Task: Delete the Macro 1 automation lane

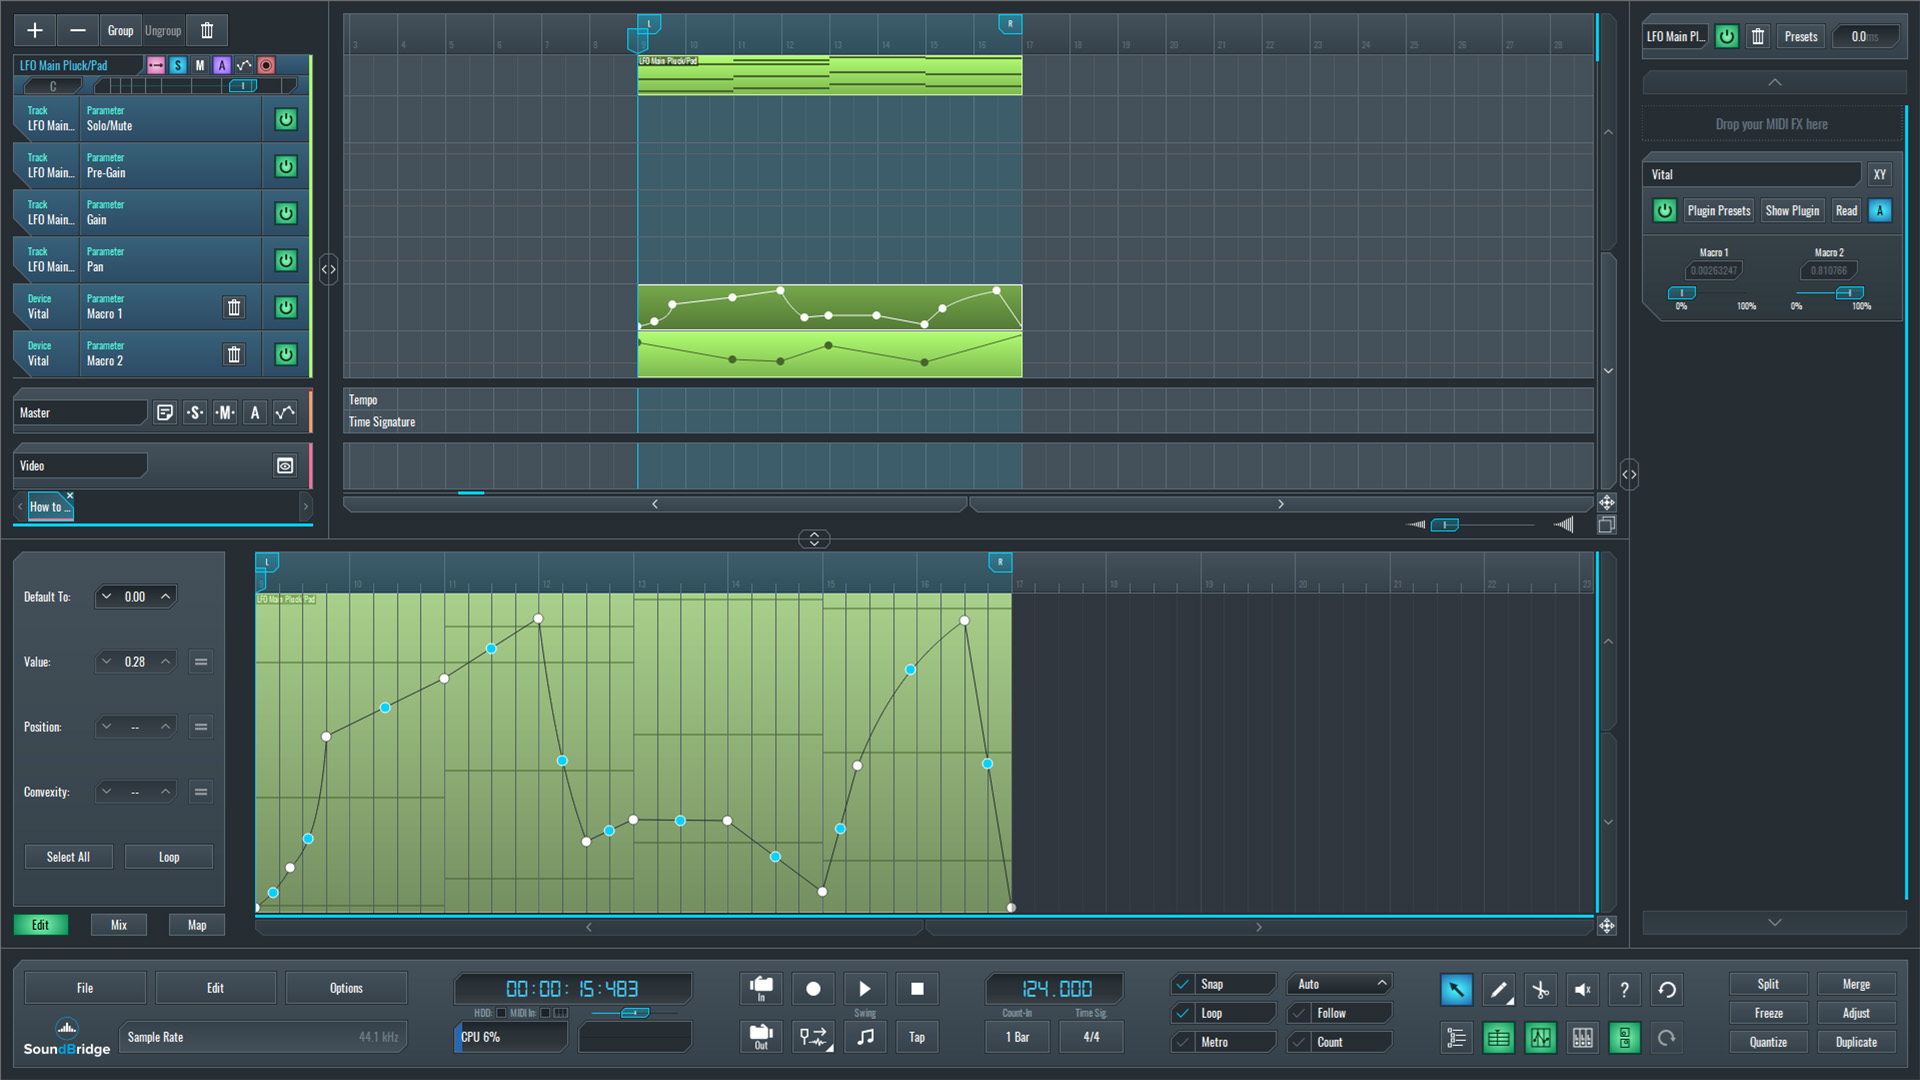Action: [234, 307]
